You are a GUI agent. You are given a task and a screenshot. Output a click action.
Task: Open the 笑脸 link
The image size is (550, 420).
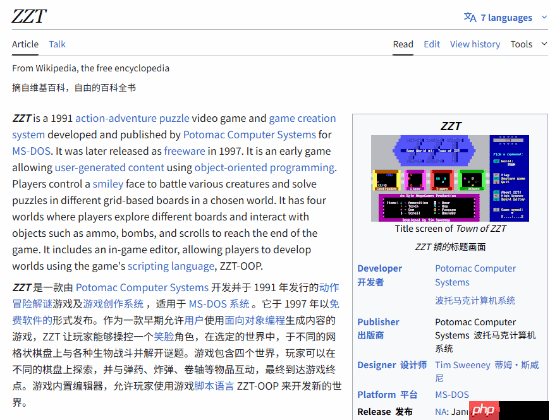[164, 337]
